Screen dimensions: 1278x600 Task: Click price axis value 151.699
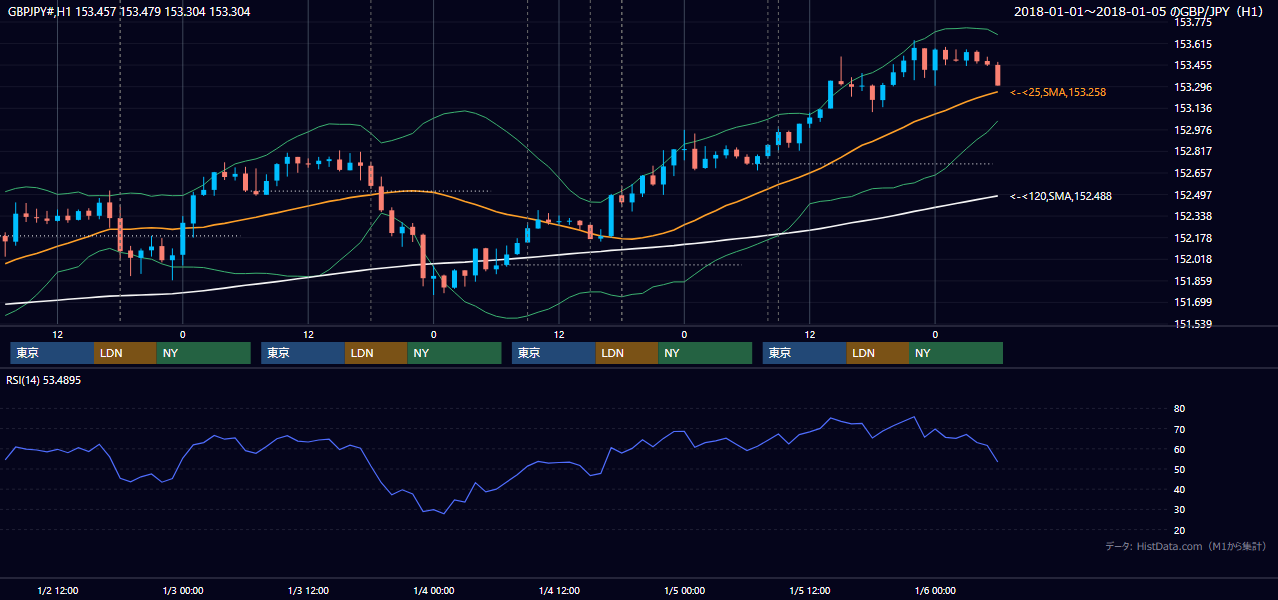pos(1193,302)
